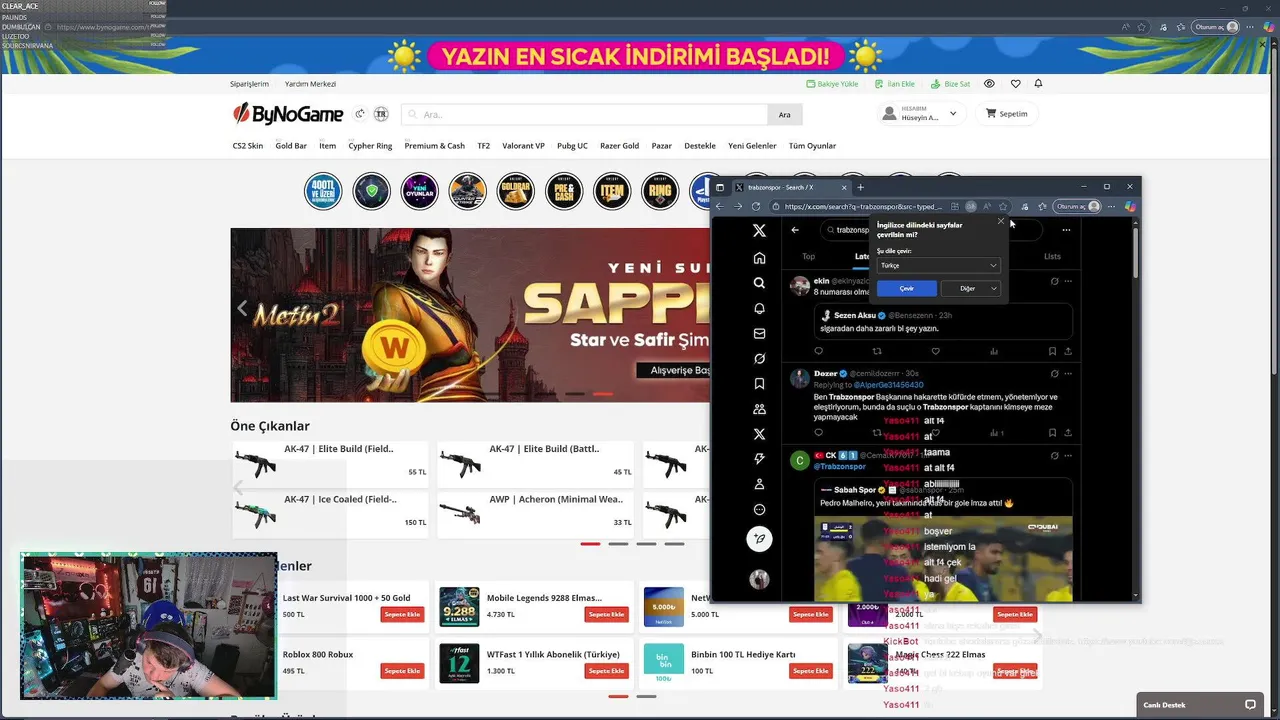Viewport: 1280px width, 720px height.
Task: Open X search three-dots options menu
Action: coord(1066,230)
